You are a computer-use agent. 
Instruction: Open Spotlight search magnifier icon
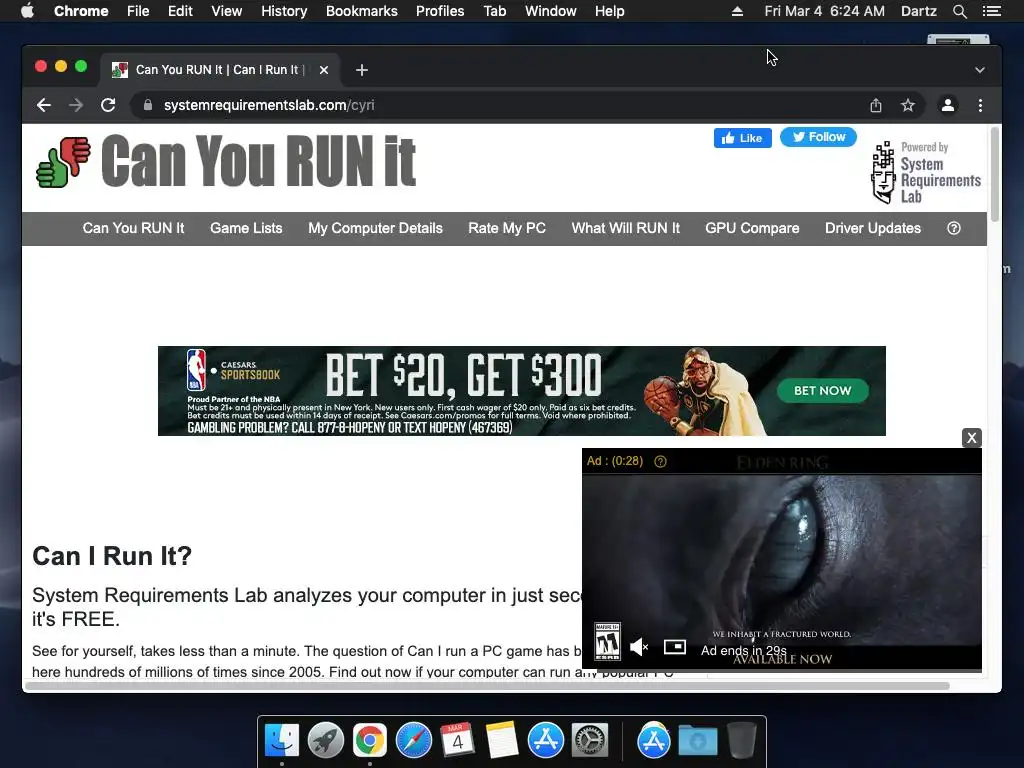959,11
